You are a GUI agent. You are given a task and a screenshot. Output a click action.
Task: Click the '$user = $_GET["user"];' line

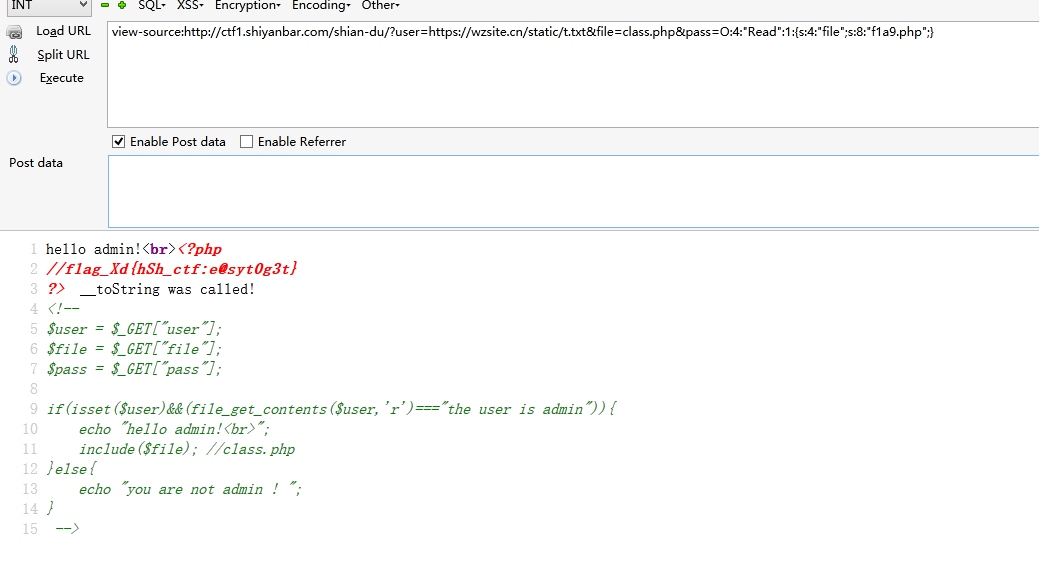click(x=134, y=329)
